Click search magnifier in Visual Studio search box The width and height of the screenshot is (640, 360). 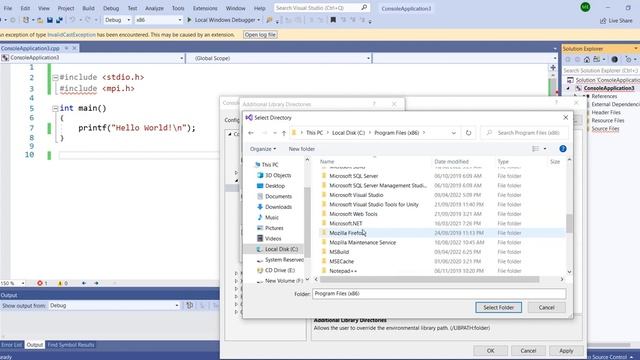point(364,8)
